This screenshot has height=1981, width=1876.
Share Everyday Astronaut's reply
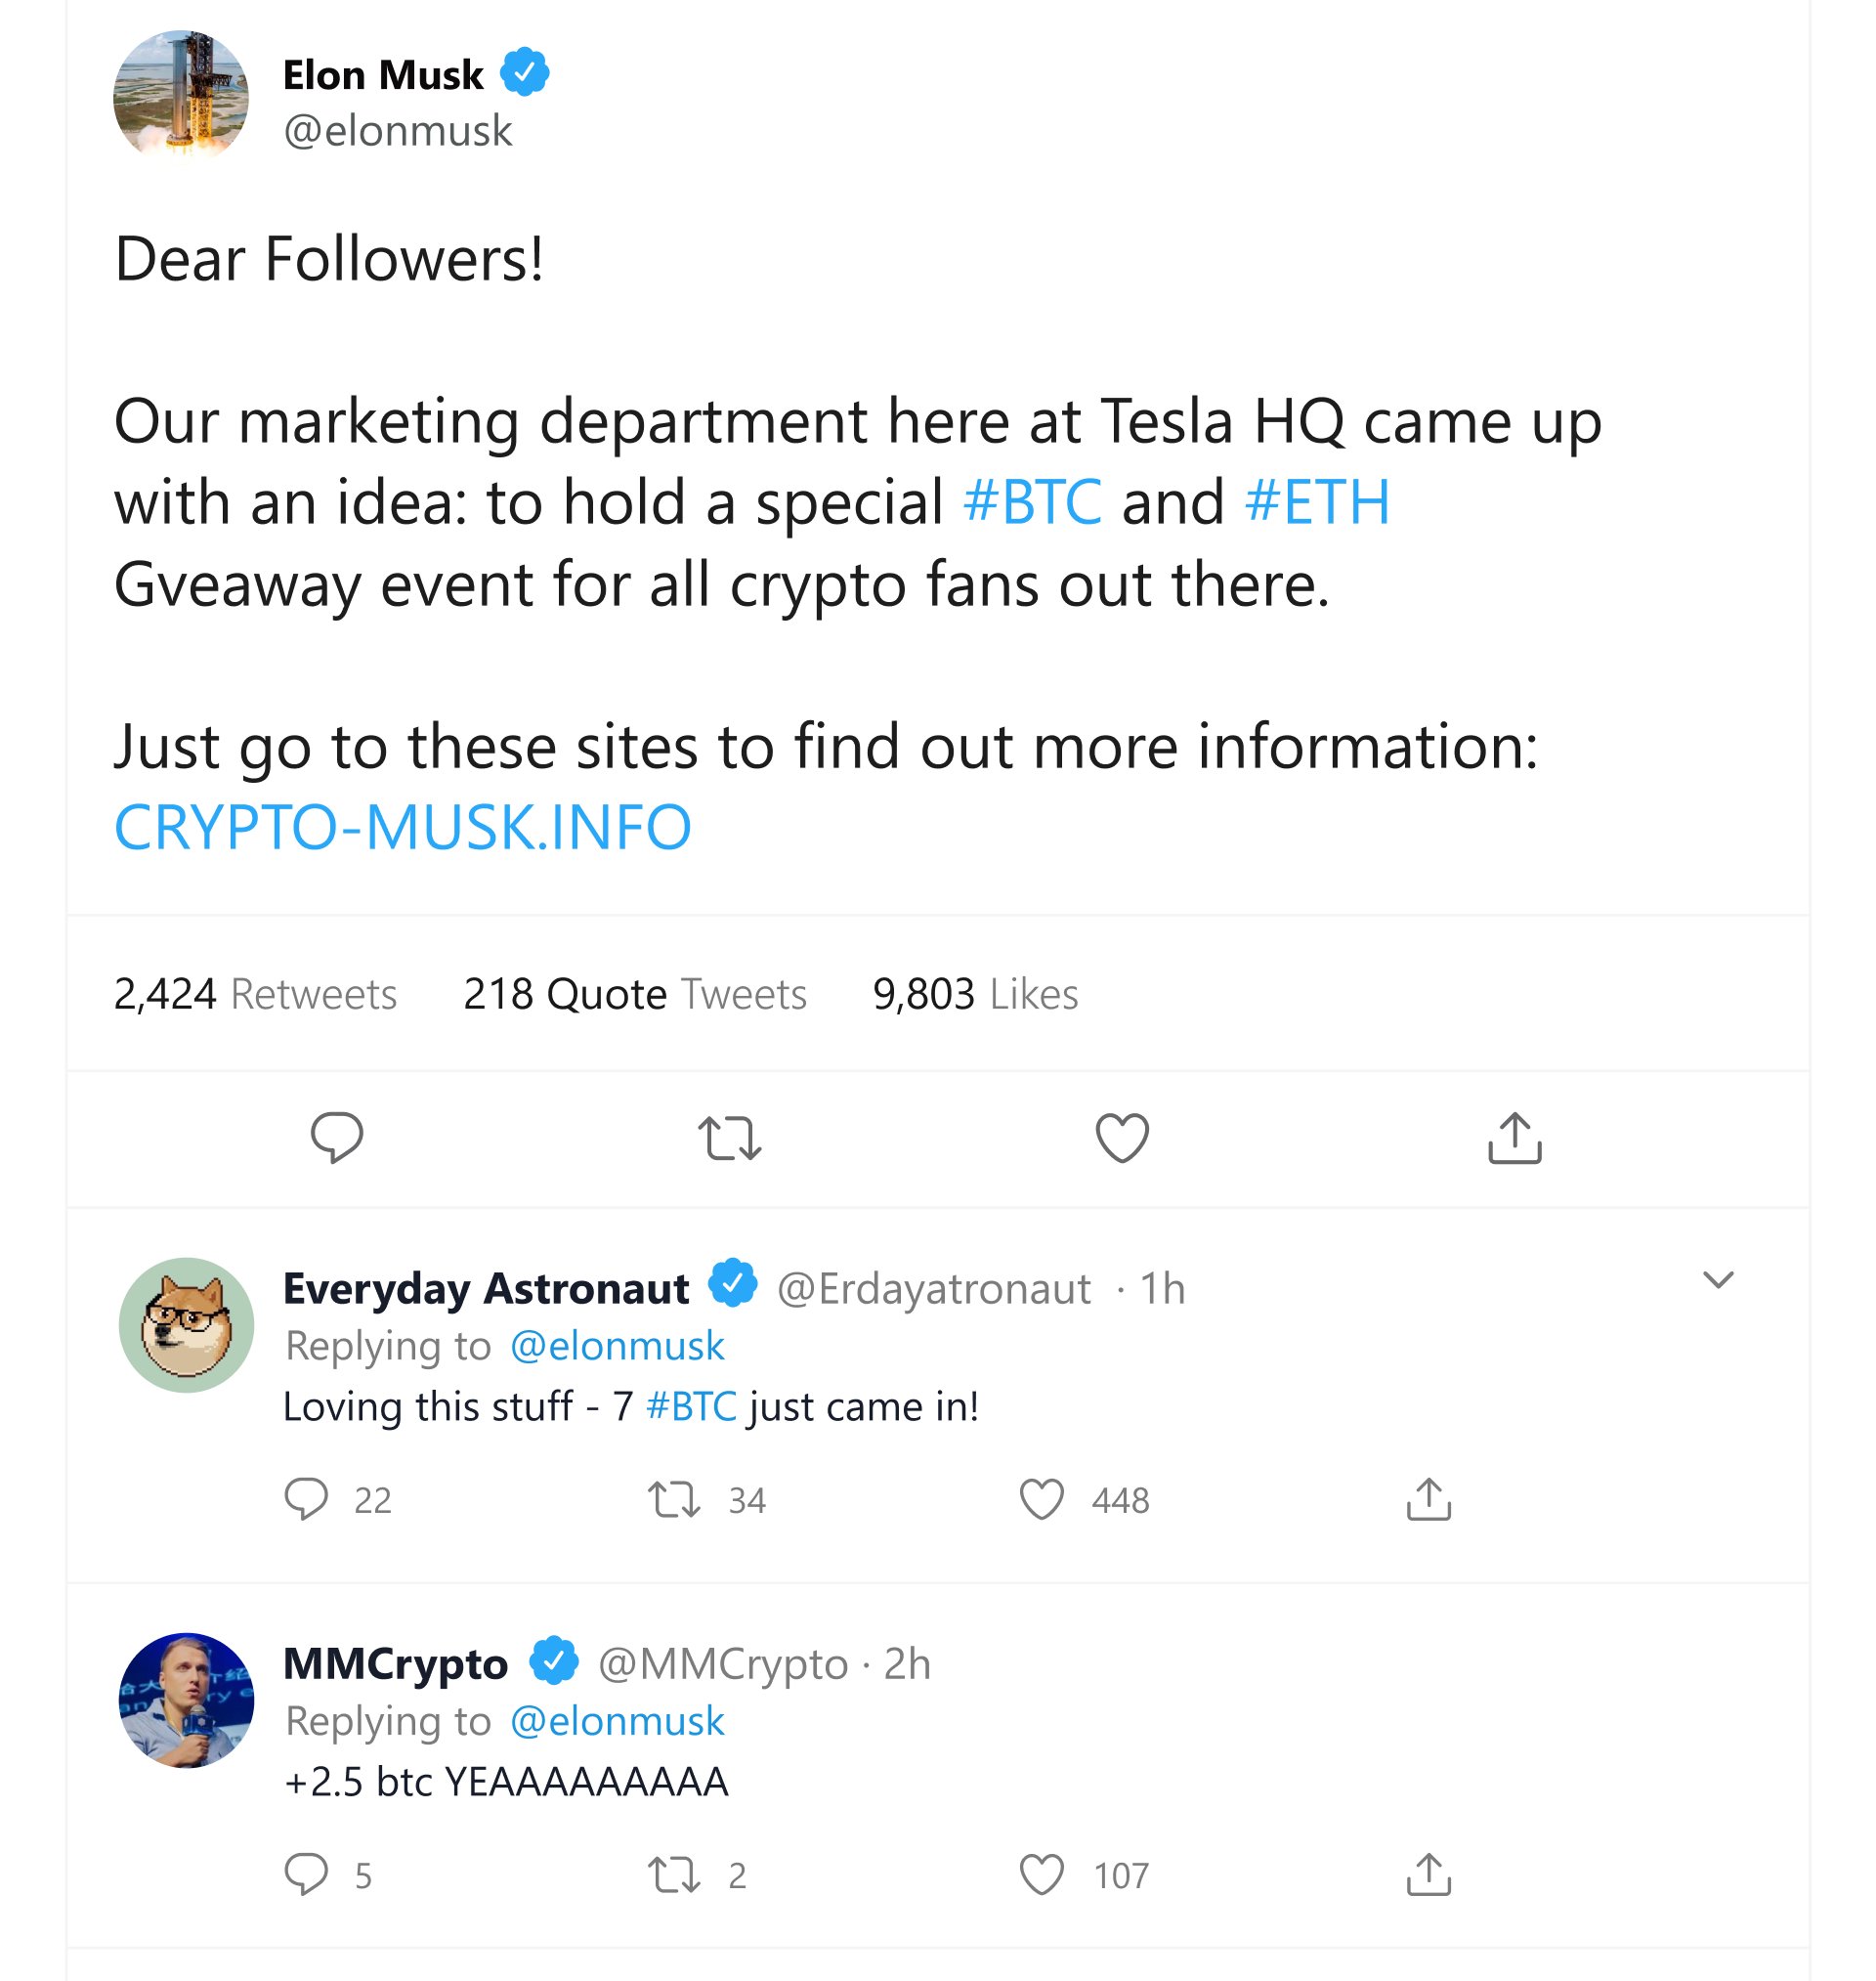point(1428,1499)
